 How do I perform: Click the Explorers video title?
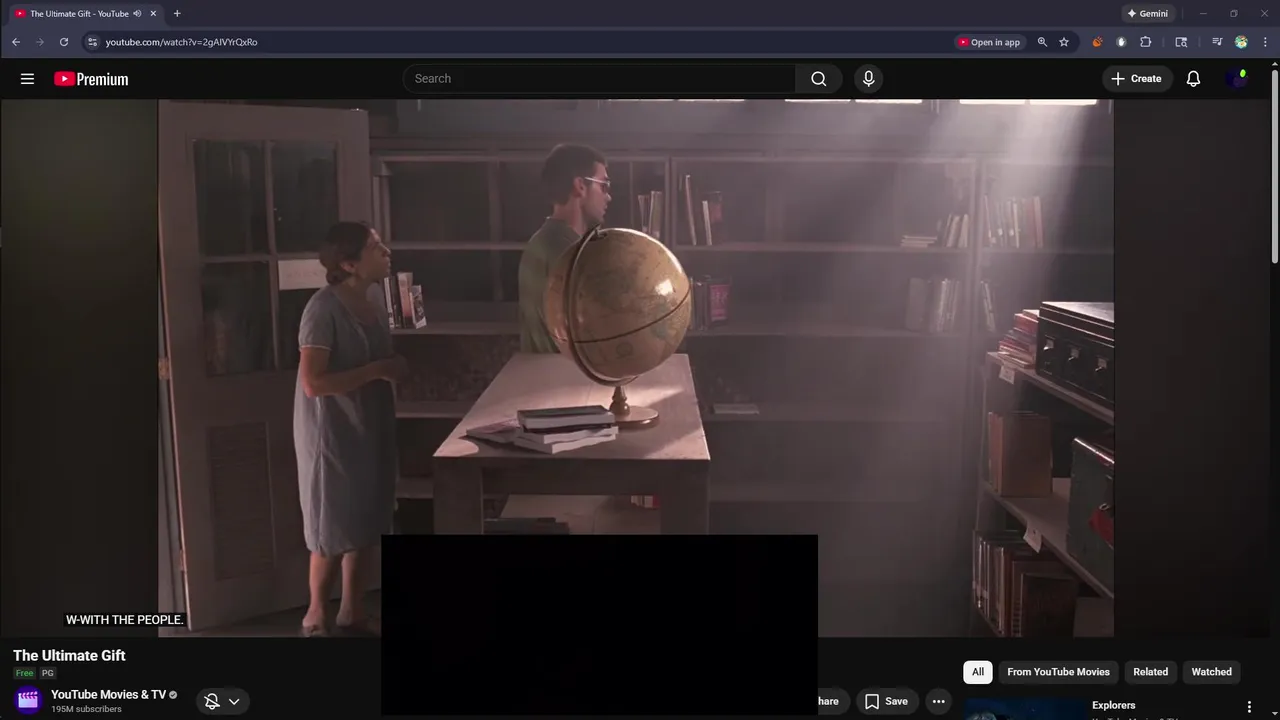(x=1113, y=705)
